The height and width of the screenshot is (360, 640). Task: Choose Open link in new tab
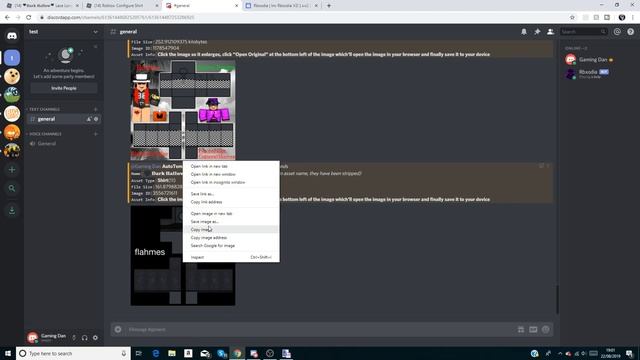click(231, 166)
